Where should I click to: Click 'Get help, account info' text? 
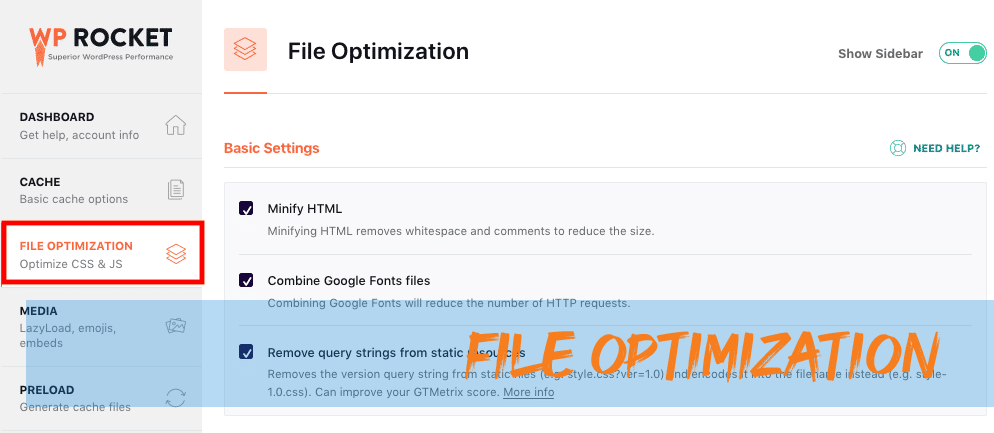[x=79, y=135]
